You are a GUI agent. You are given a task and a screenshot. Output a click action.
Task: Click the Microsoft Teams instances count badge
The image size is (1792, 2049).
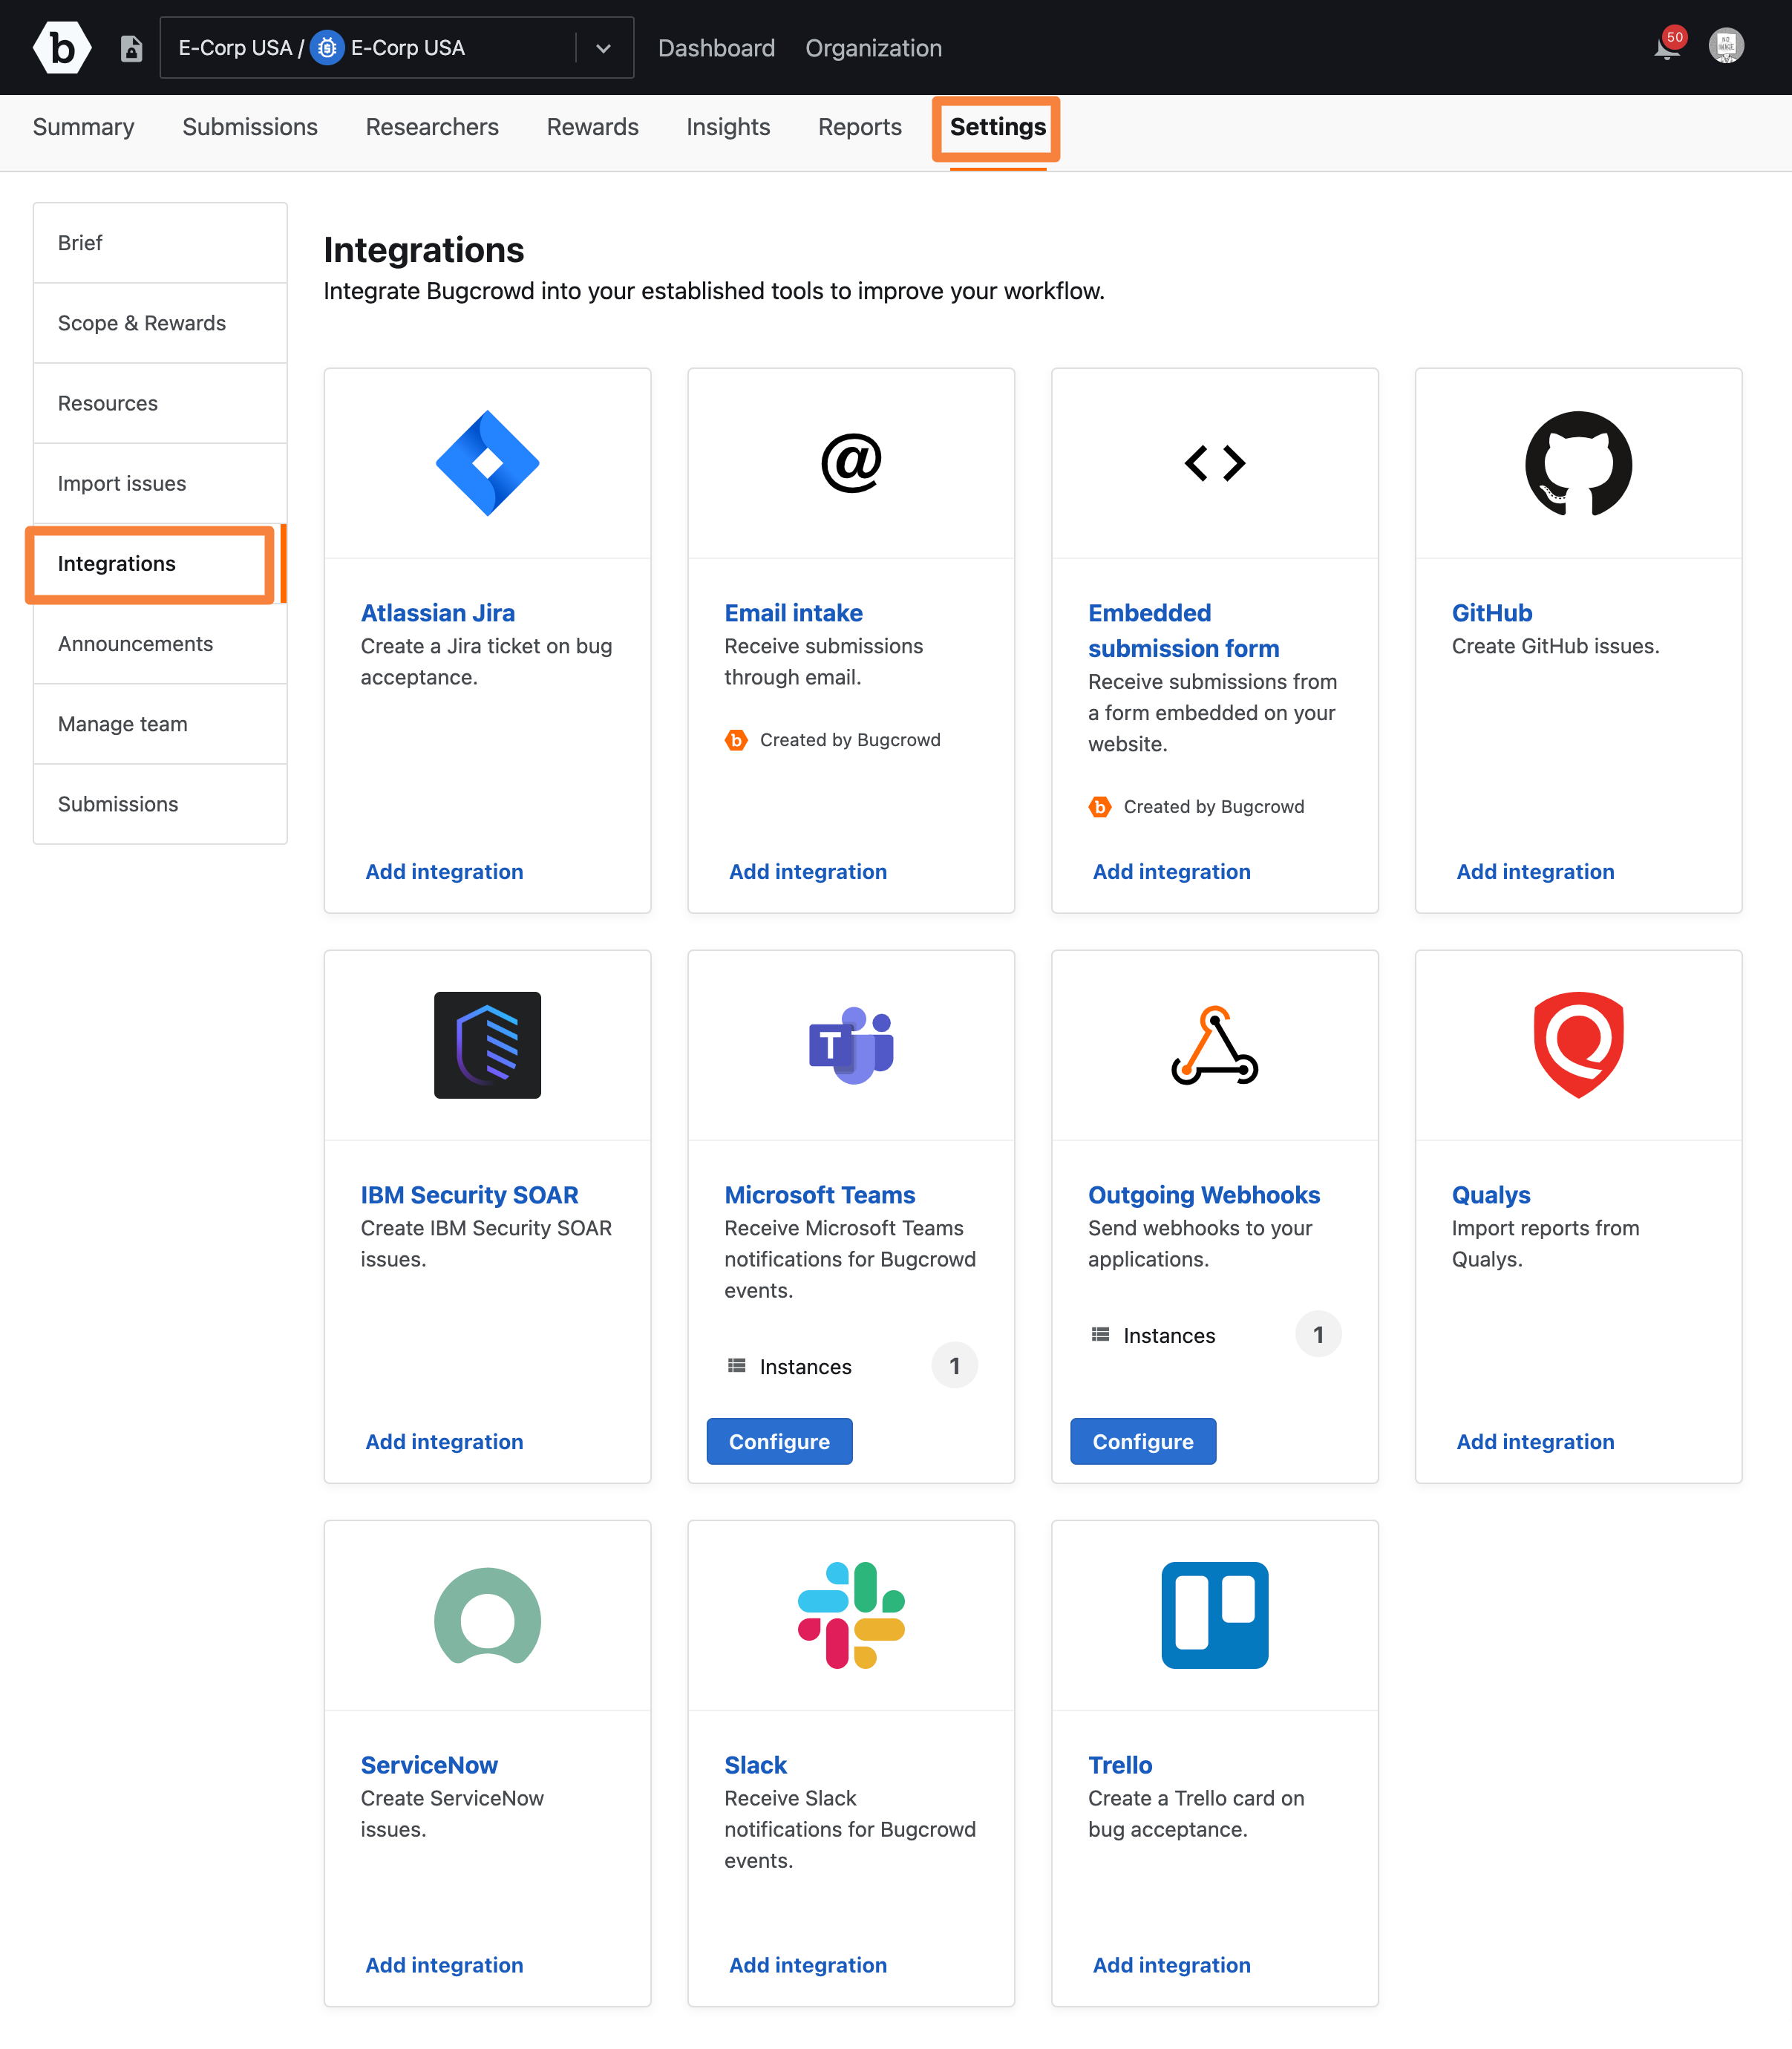[954, 1365]
